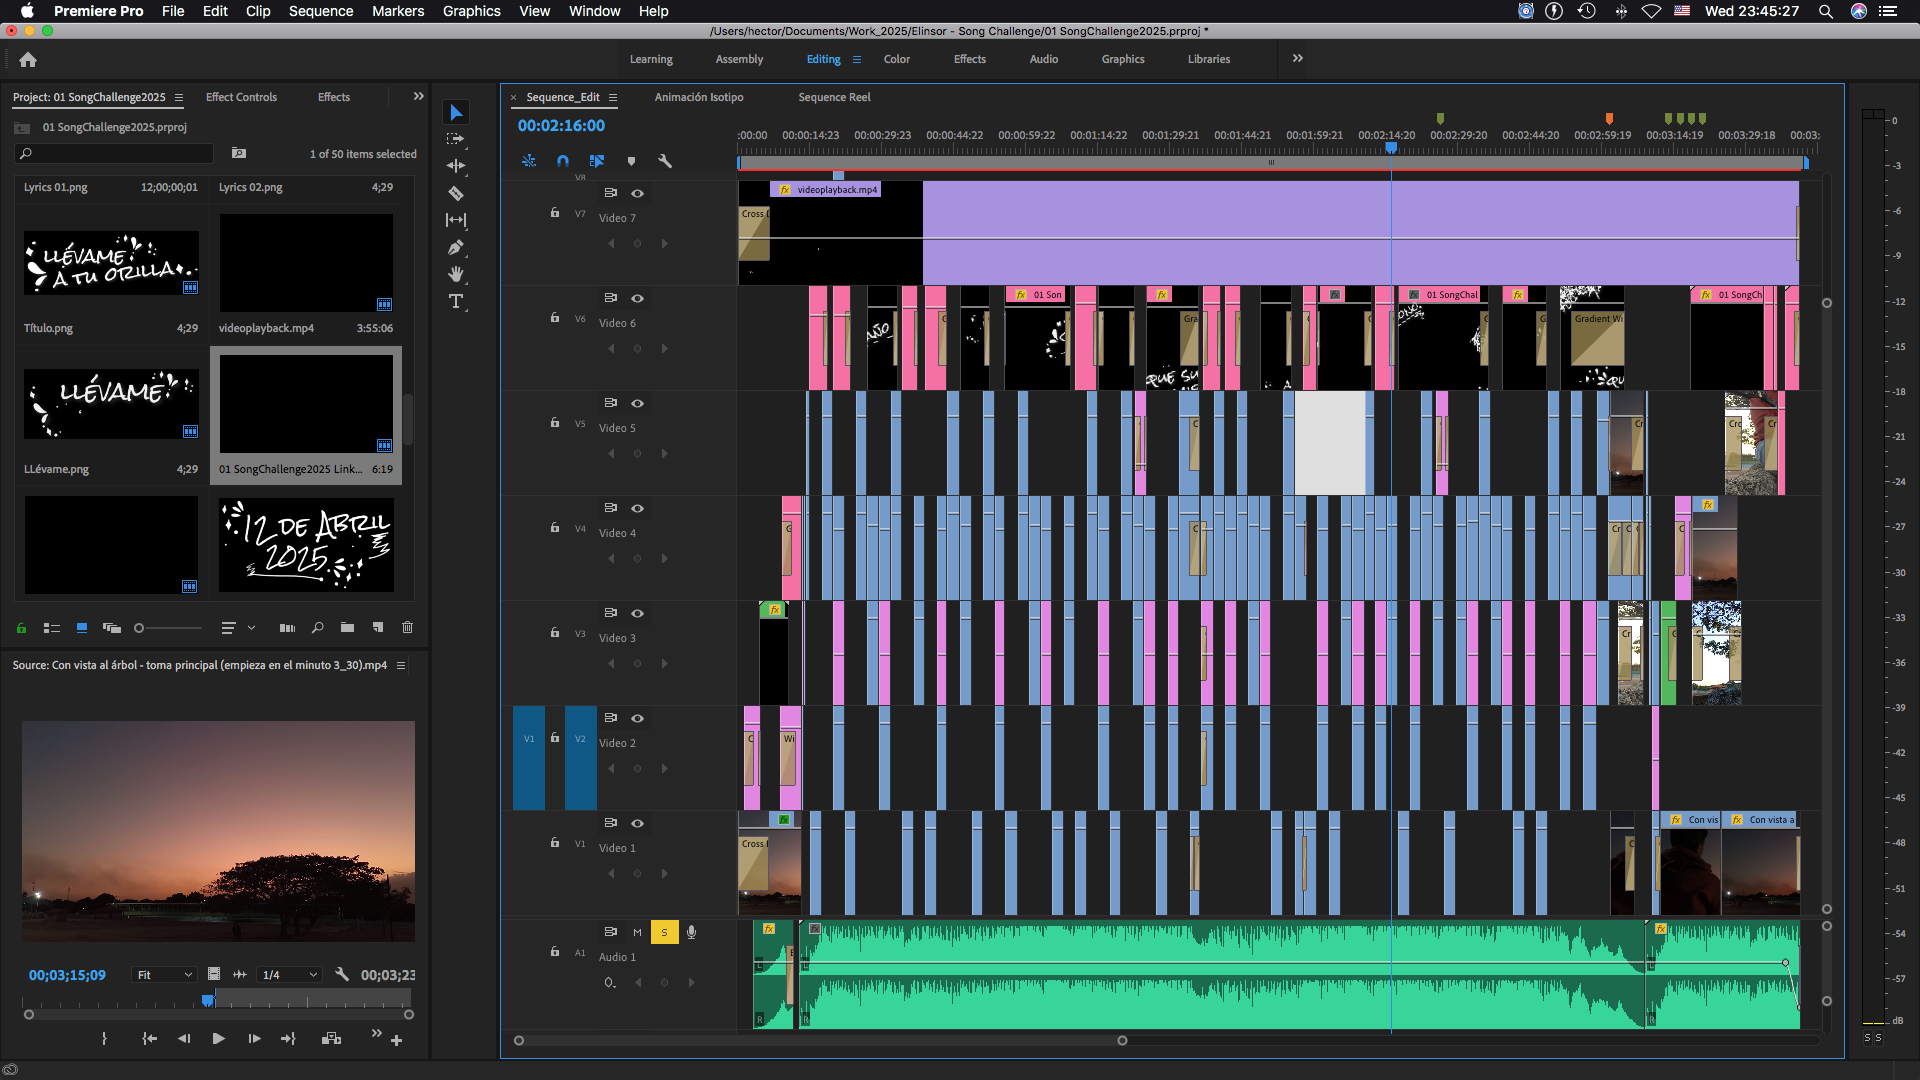This screenshot has height=1080, width=1920.
Task: Click timeline horizontal zoom scrollbar
Action: click(x=820, y=1040)
